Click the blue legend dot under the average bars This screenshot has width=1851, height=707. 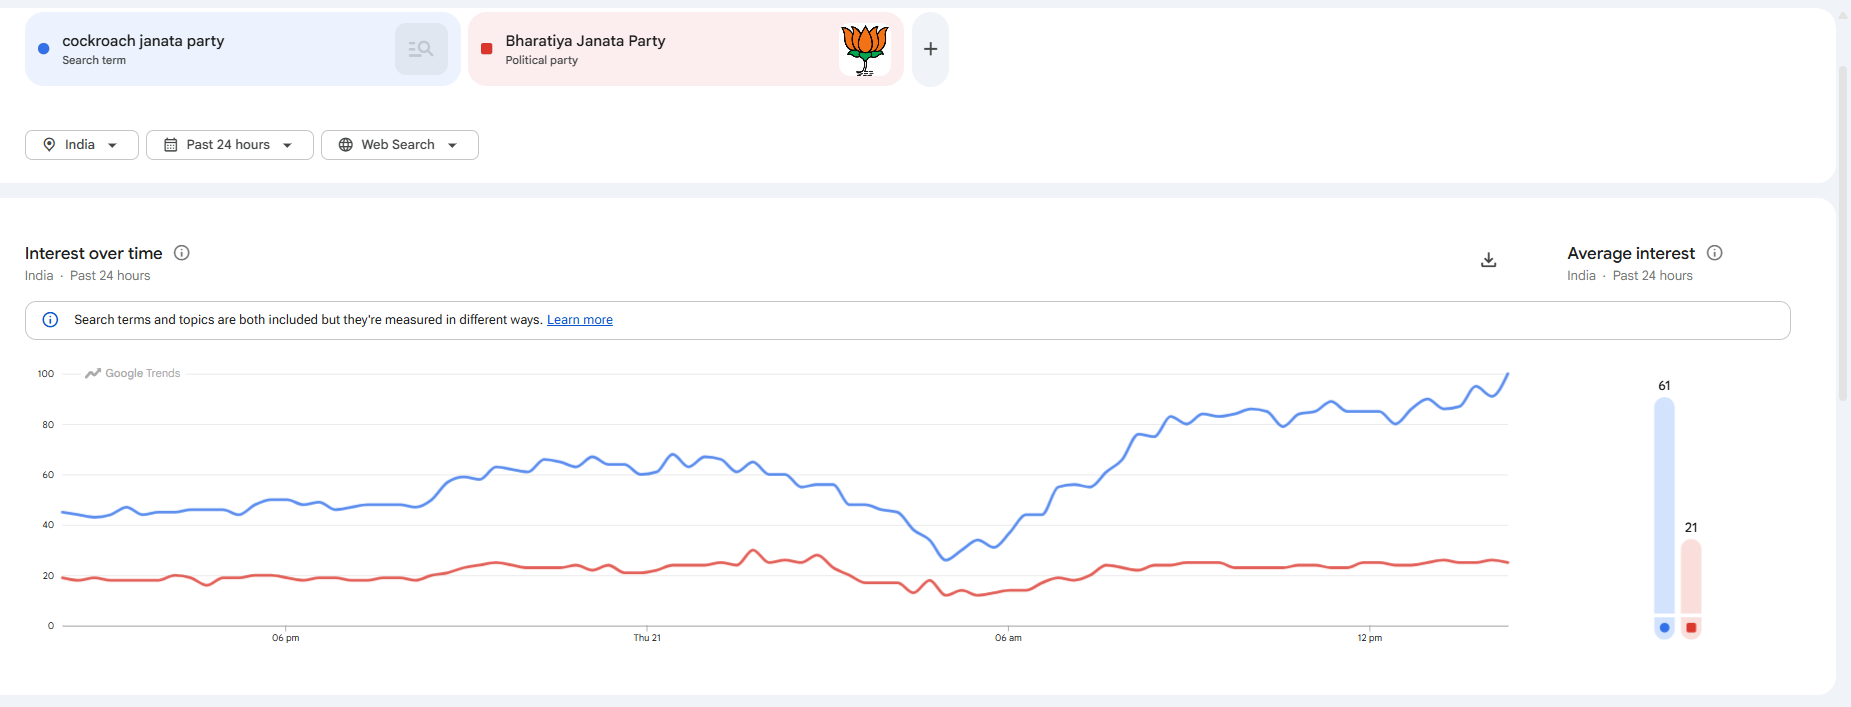click(x=1664, y=628)
